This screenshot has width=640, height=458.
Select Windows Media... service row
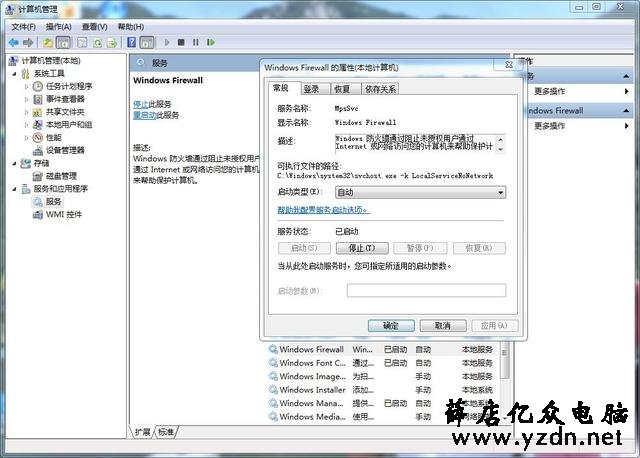[x=383, y=417]
